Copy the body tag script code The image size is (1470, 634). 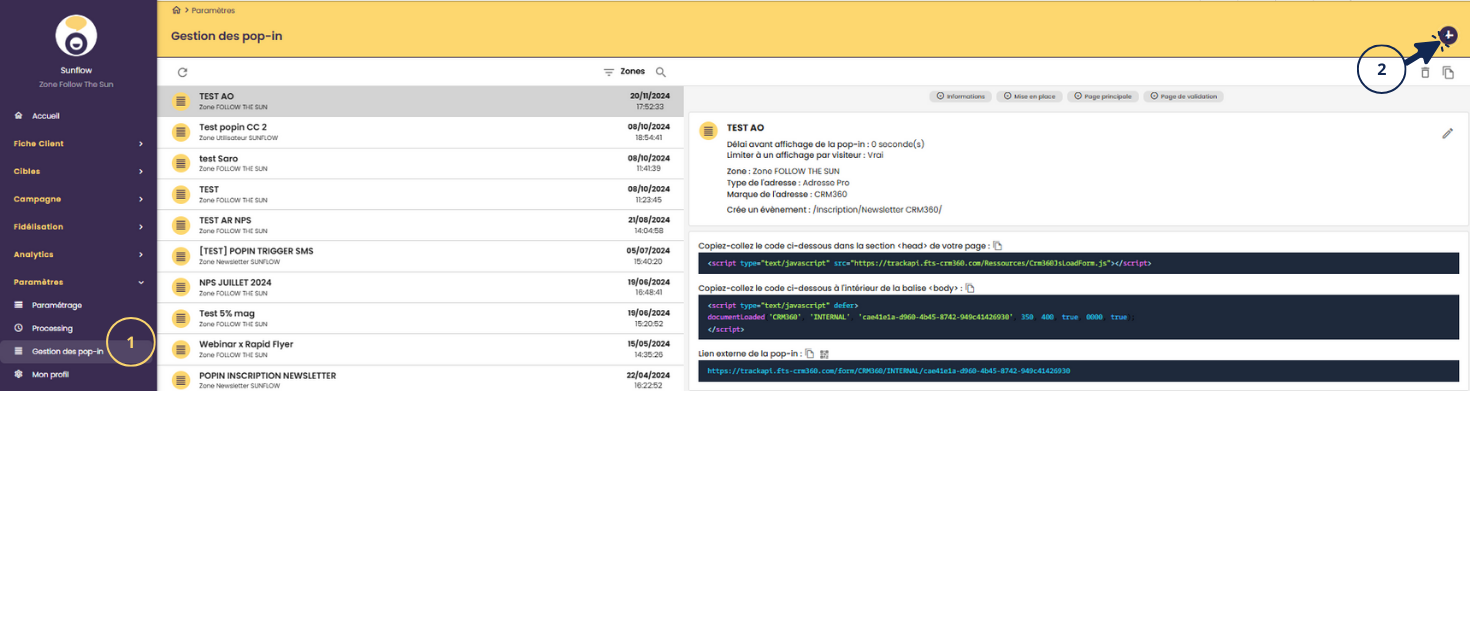point(969,288)
